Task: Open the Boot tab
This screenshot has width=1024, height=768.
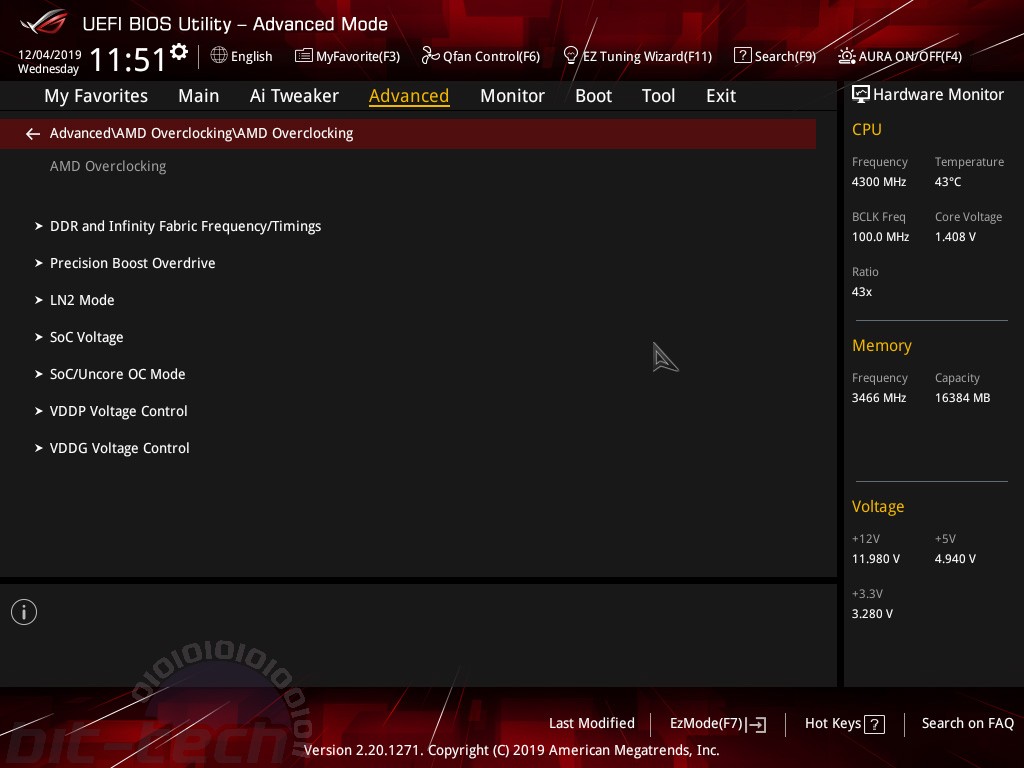Action: tap(593, 96)
